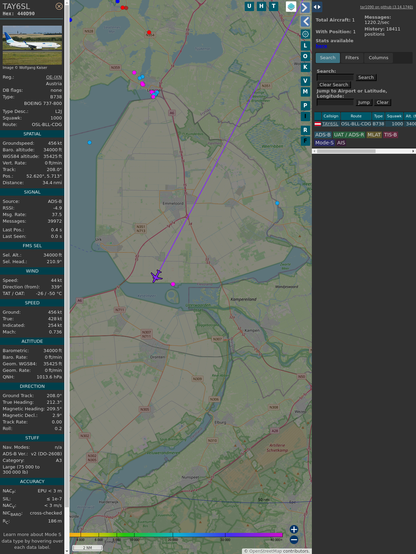416x554 pixels.
Task: Close the TAY6SL aircraft info panel
Action: tap(59, 6)
